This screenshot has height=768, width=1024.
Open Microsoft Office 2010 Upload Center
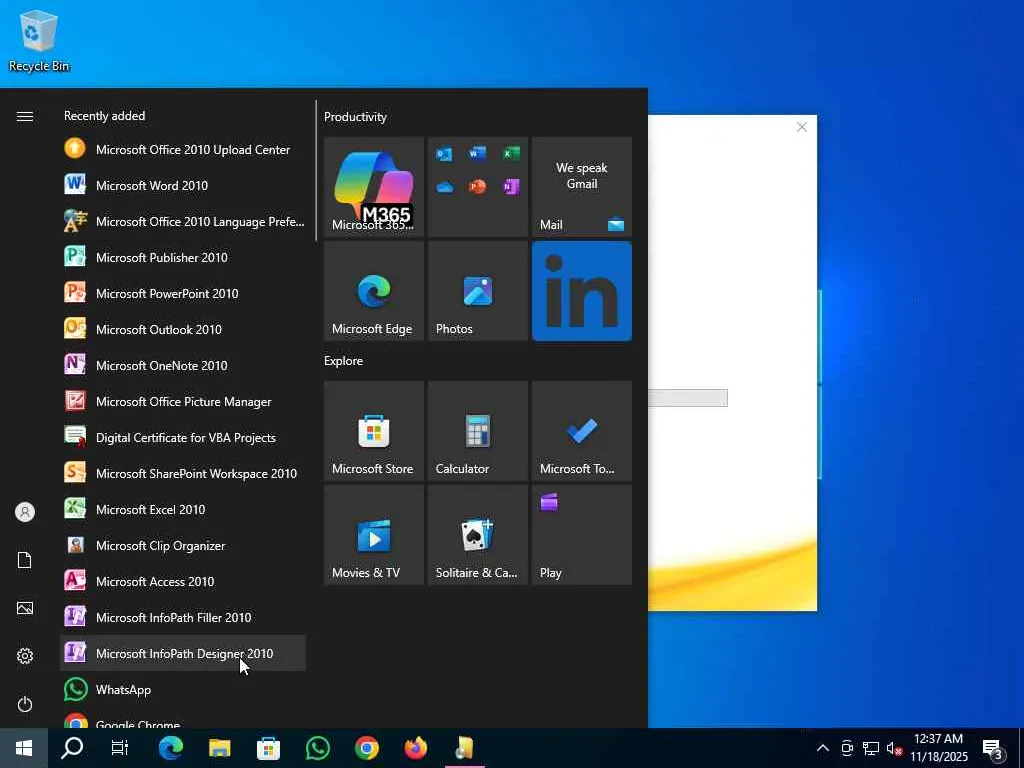point(183,150)
